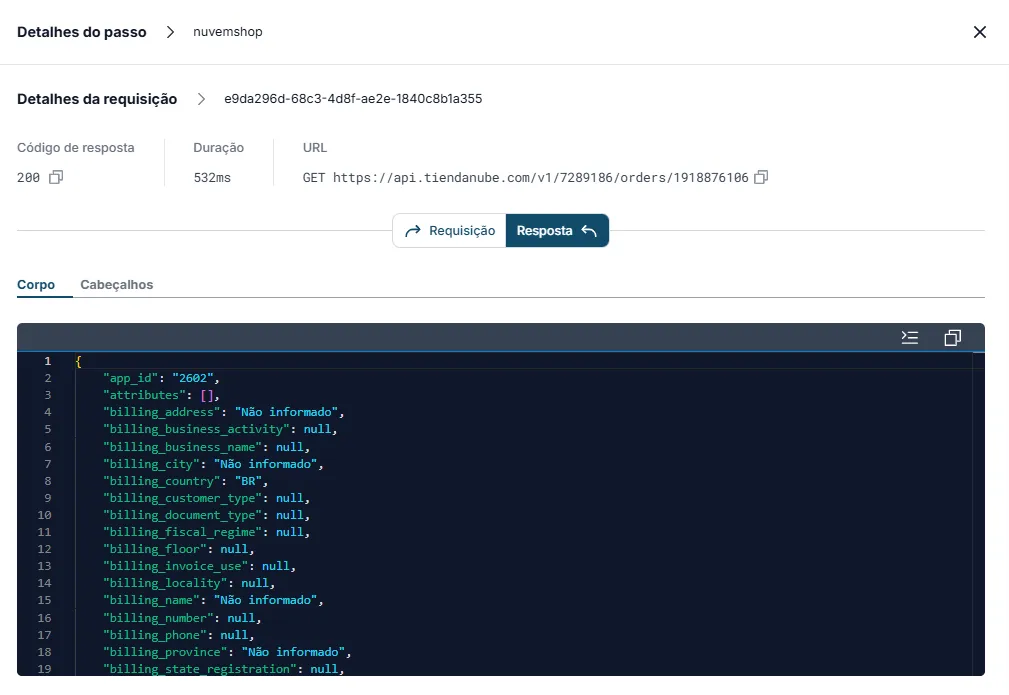The image size is (1009, 695).
Task: Click line number 10 in the gutter
Action: point(44,515)
